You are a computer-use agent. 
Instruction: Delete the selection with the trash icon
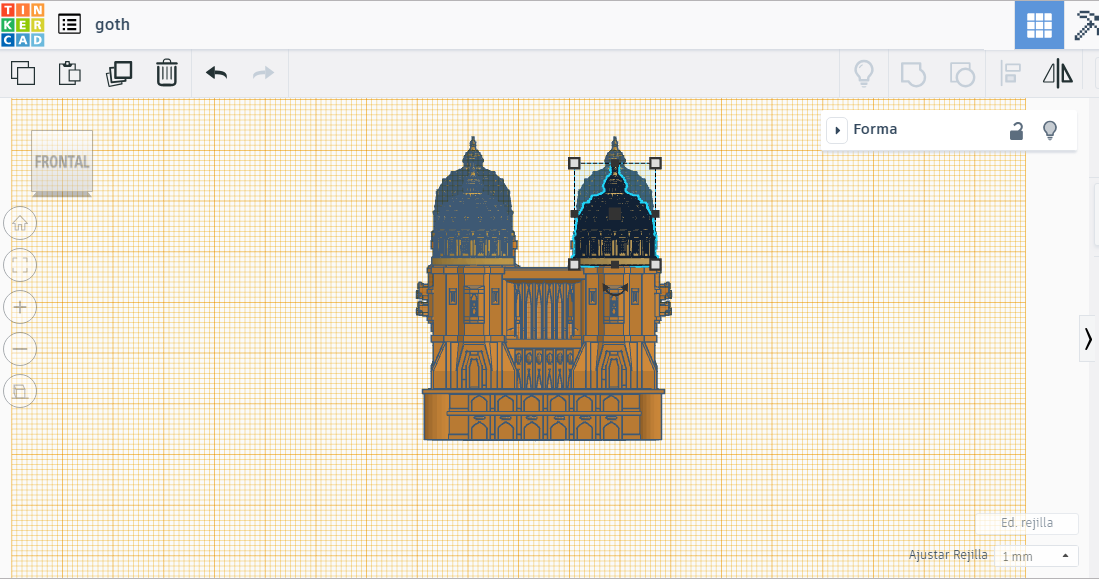(167, 73)
